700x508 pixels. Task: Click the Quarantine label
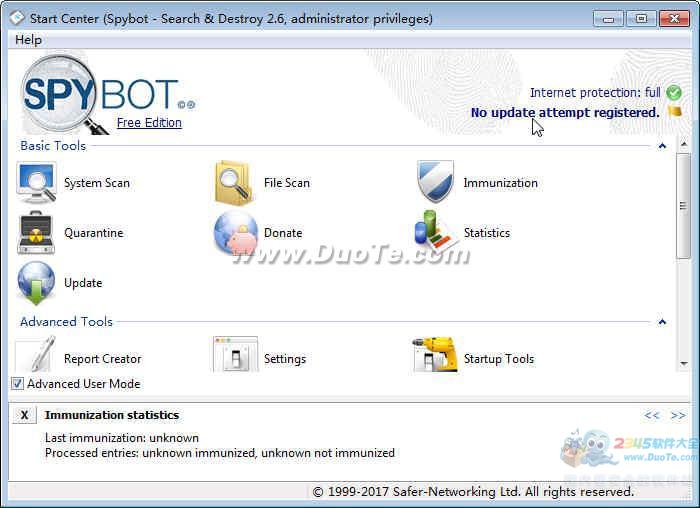[x=94, y=233]
